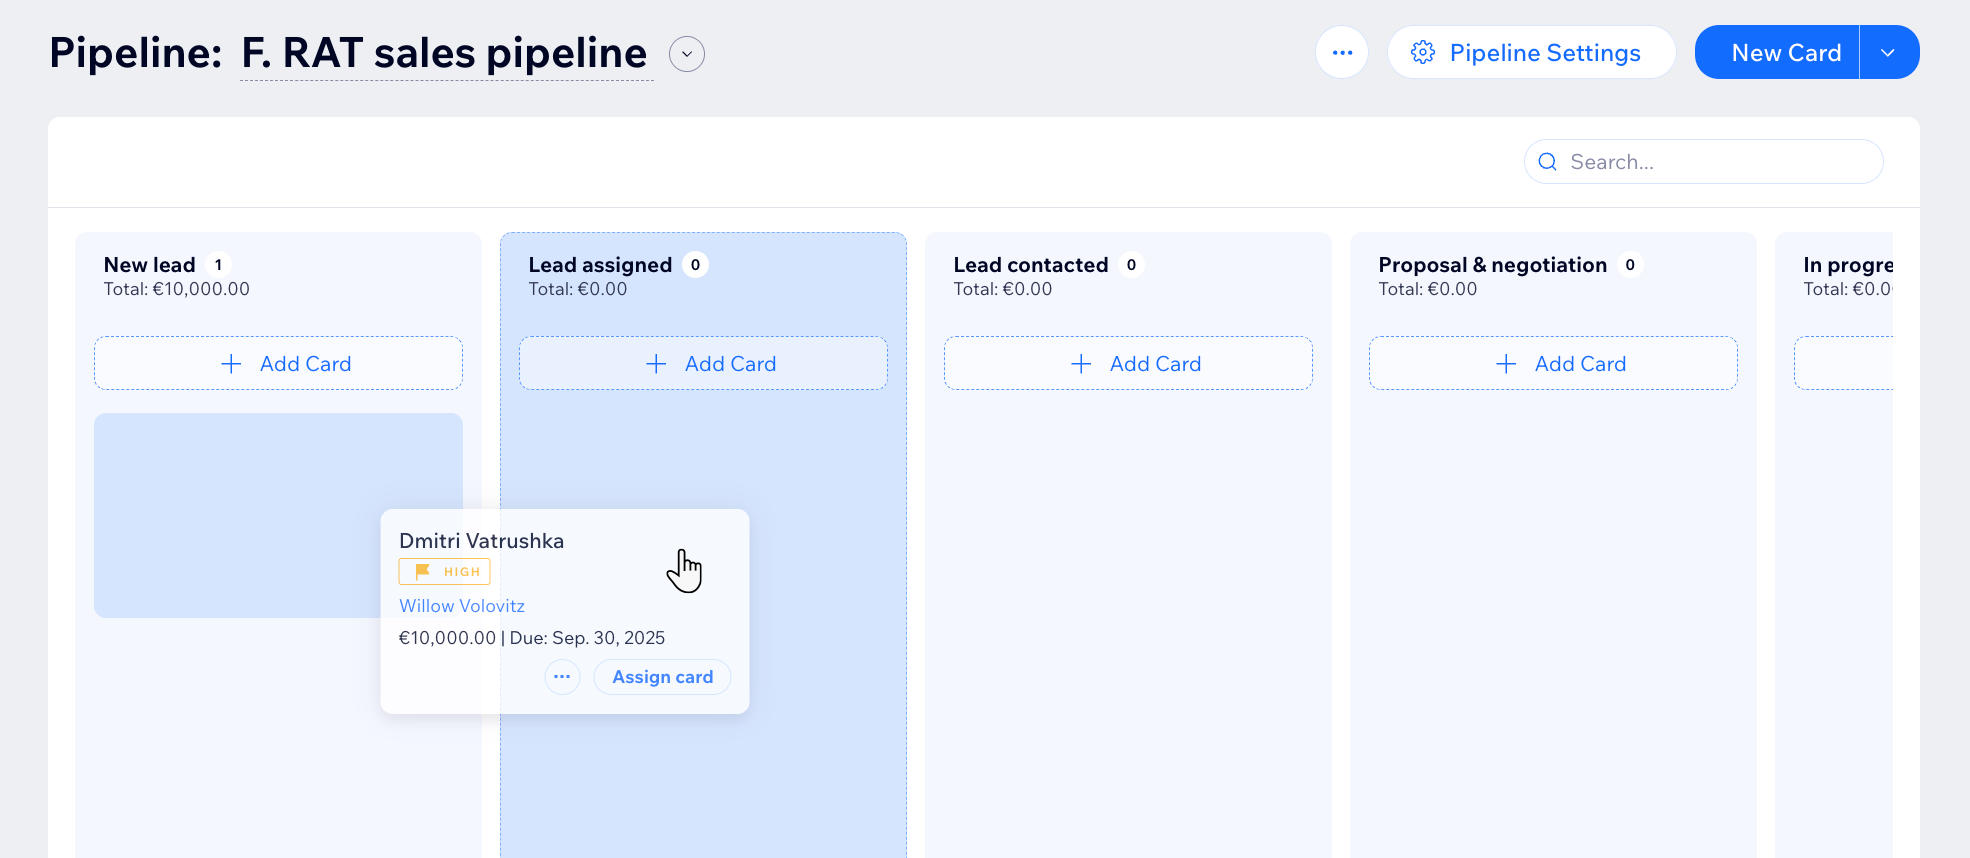Click the F. RAT sales pipeline name
The image size is (1970, 858).
point(445,54)
